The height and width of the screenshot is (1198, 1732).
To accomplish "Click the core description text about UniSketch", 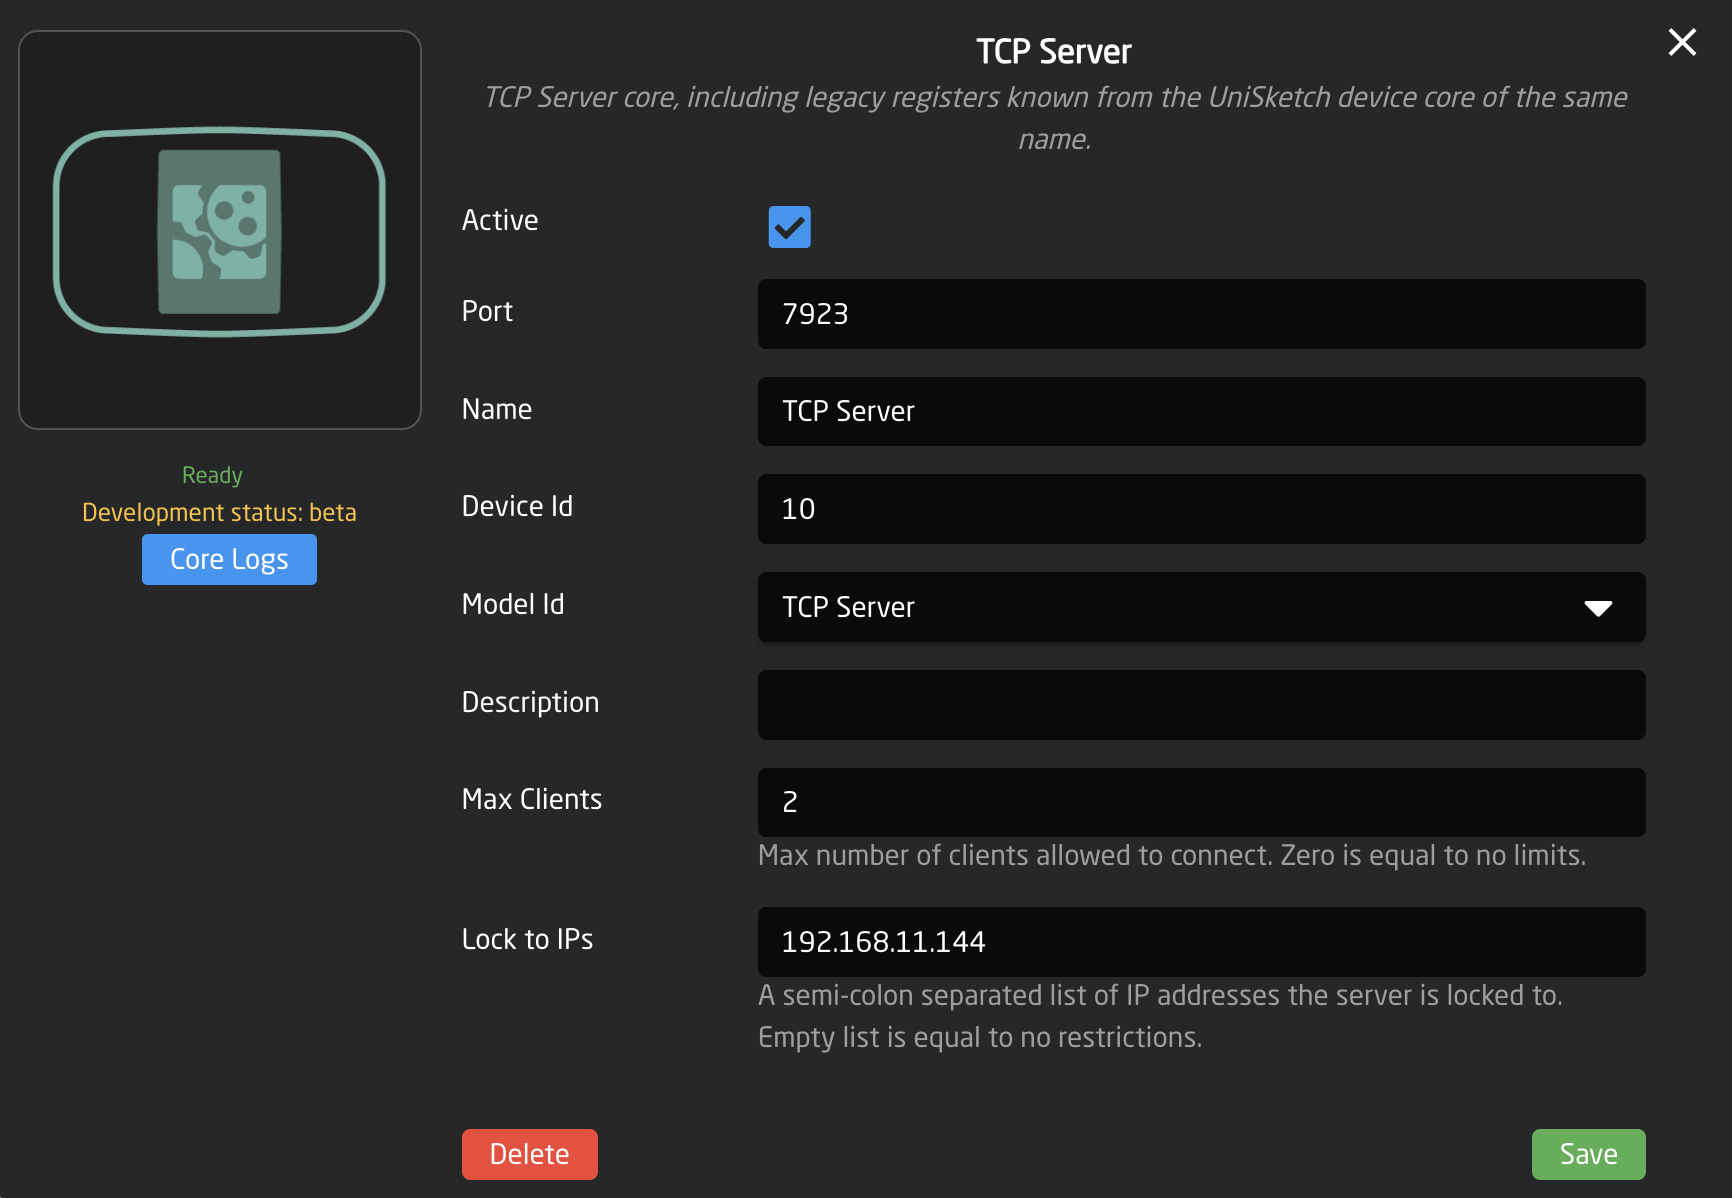I will click(1055, 117).
